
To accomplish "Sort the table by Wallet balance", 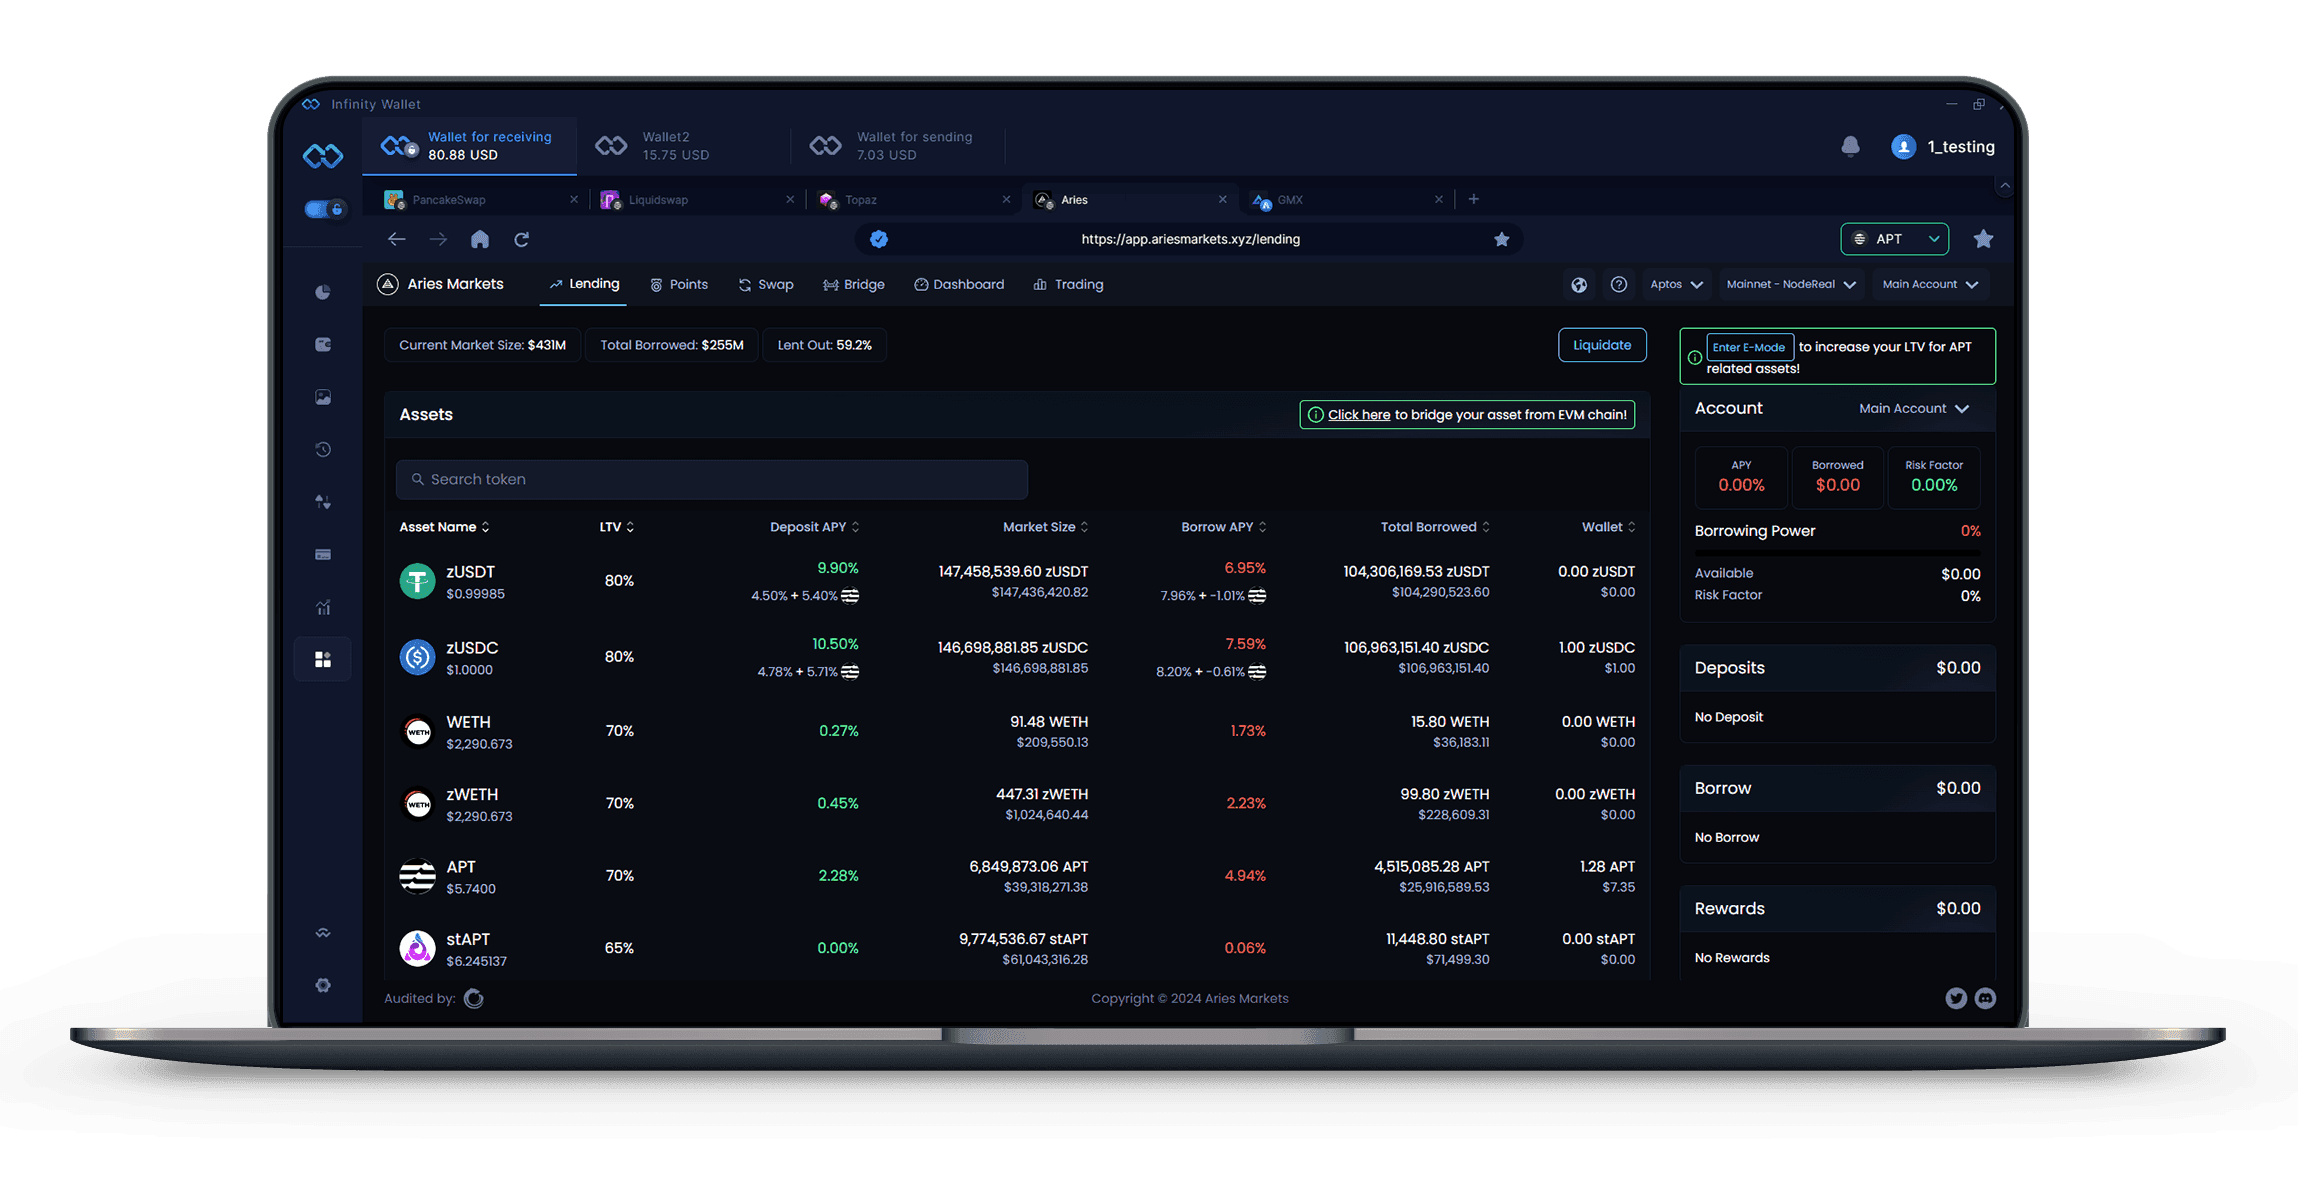I will 1608,527.
